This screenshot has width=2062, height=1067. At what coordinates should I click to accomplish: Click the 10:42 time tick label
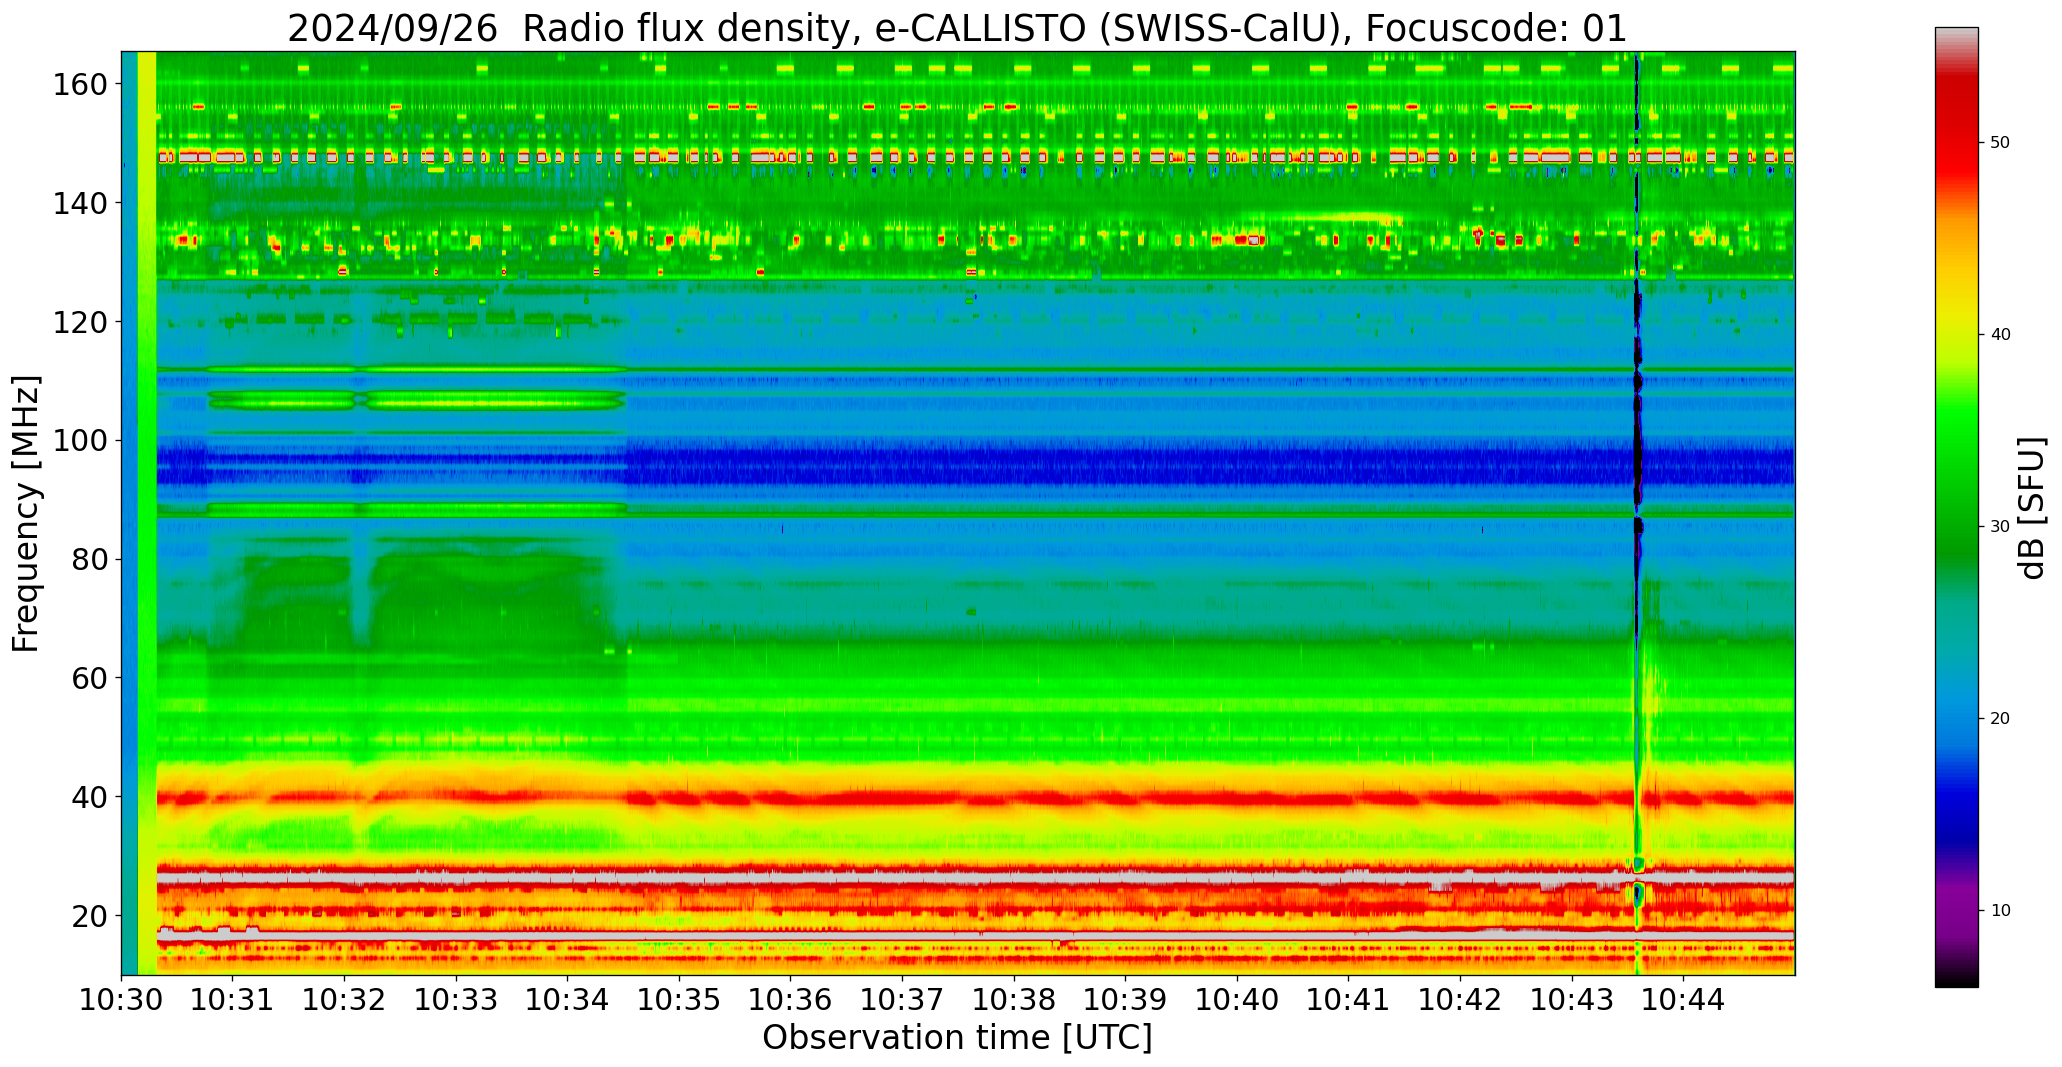point(1460,1000)
